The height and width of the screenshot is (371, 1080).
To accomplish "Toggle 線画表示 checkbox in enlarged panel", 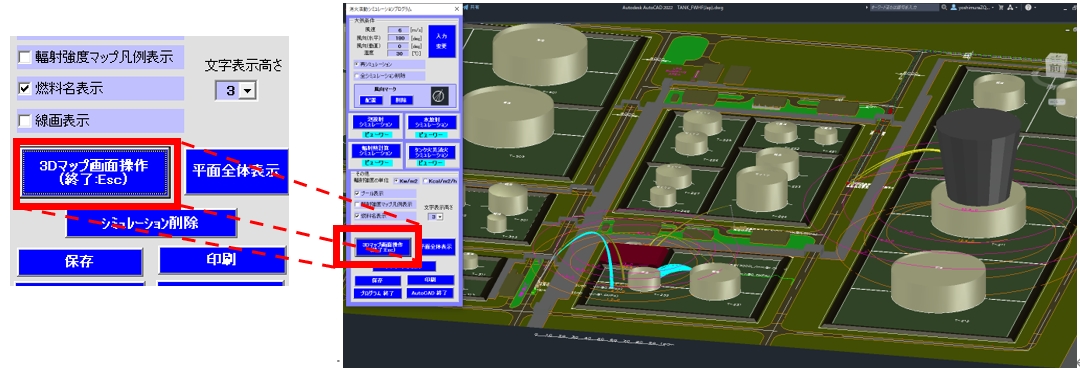I will tap(25, 121).
